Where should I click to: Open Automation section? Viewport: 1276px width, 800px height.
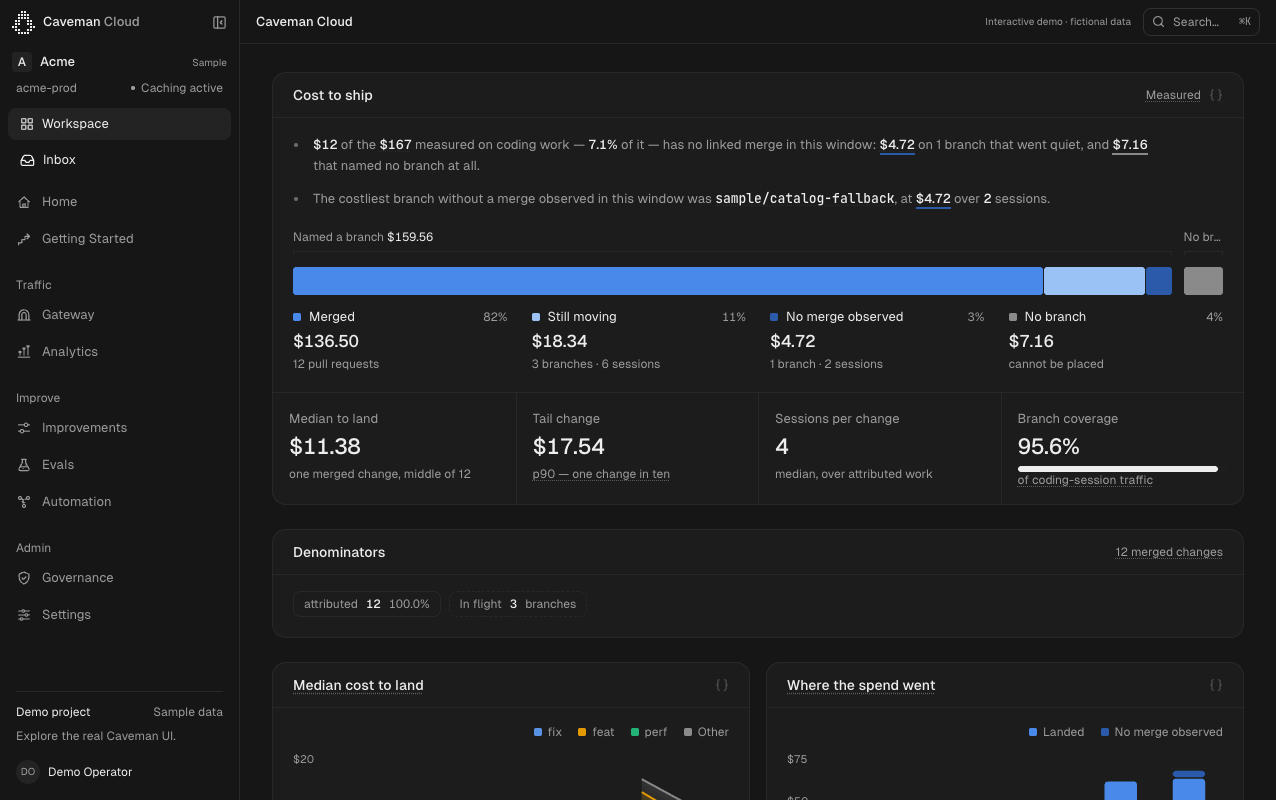[x=120, y=502]
